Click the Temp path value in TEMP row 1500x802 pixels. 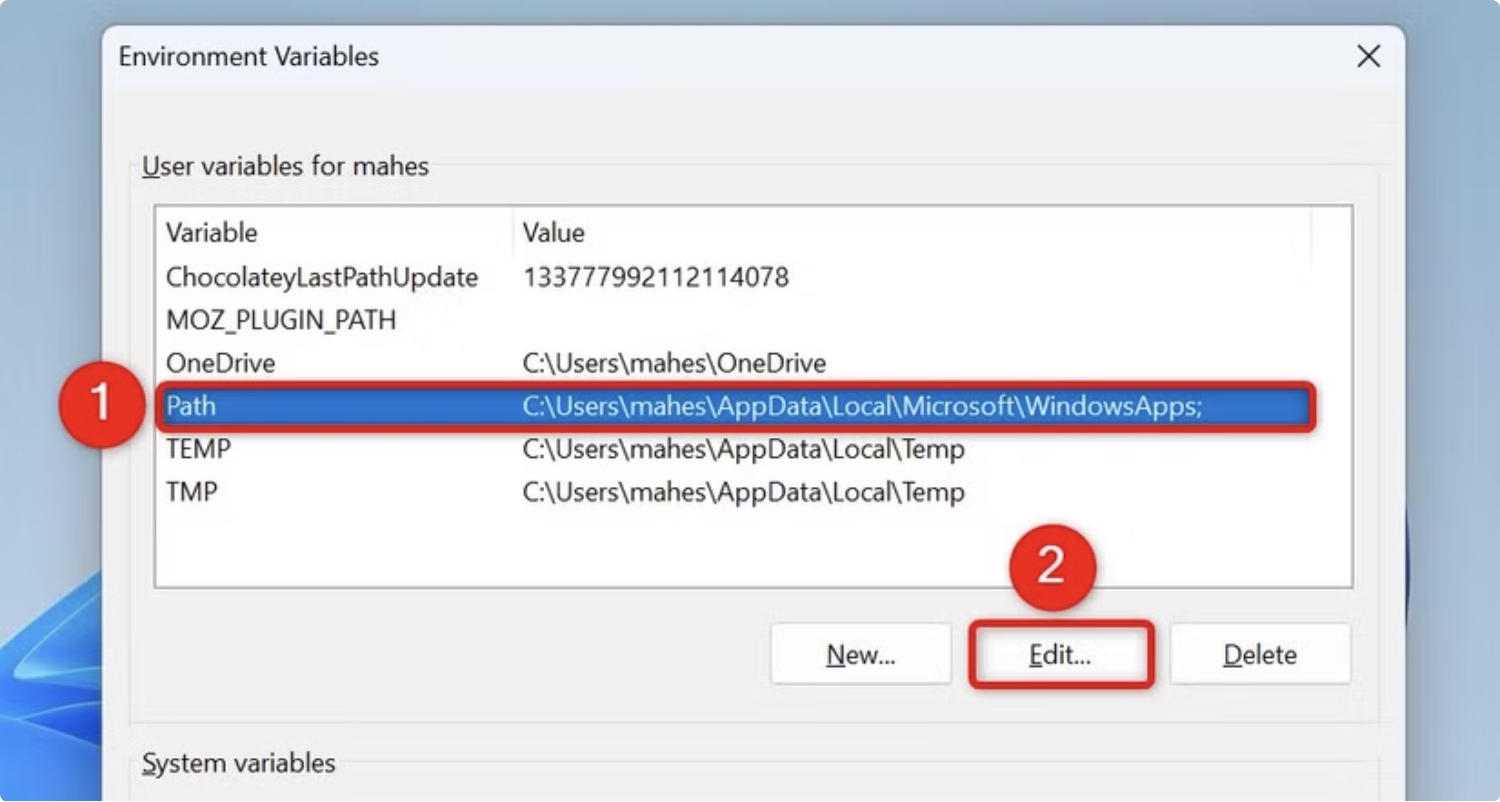pos(744,450)
